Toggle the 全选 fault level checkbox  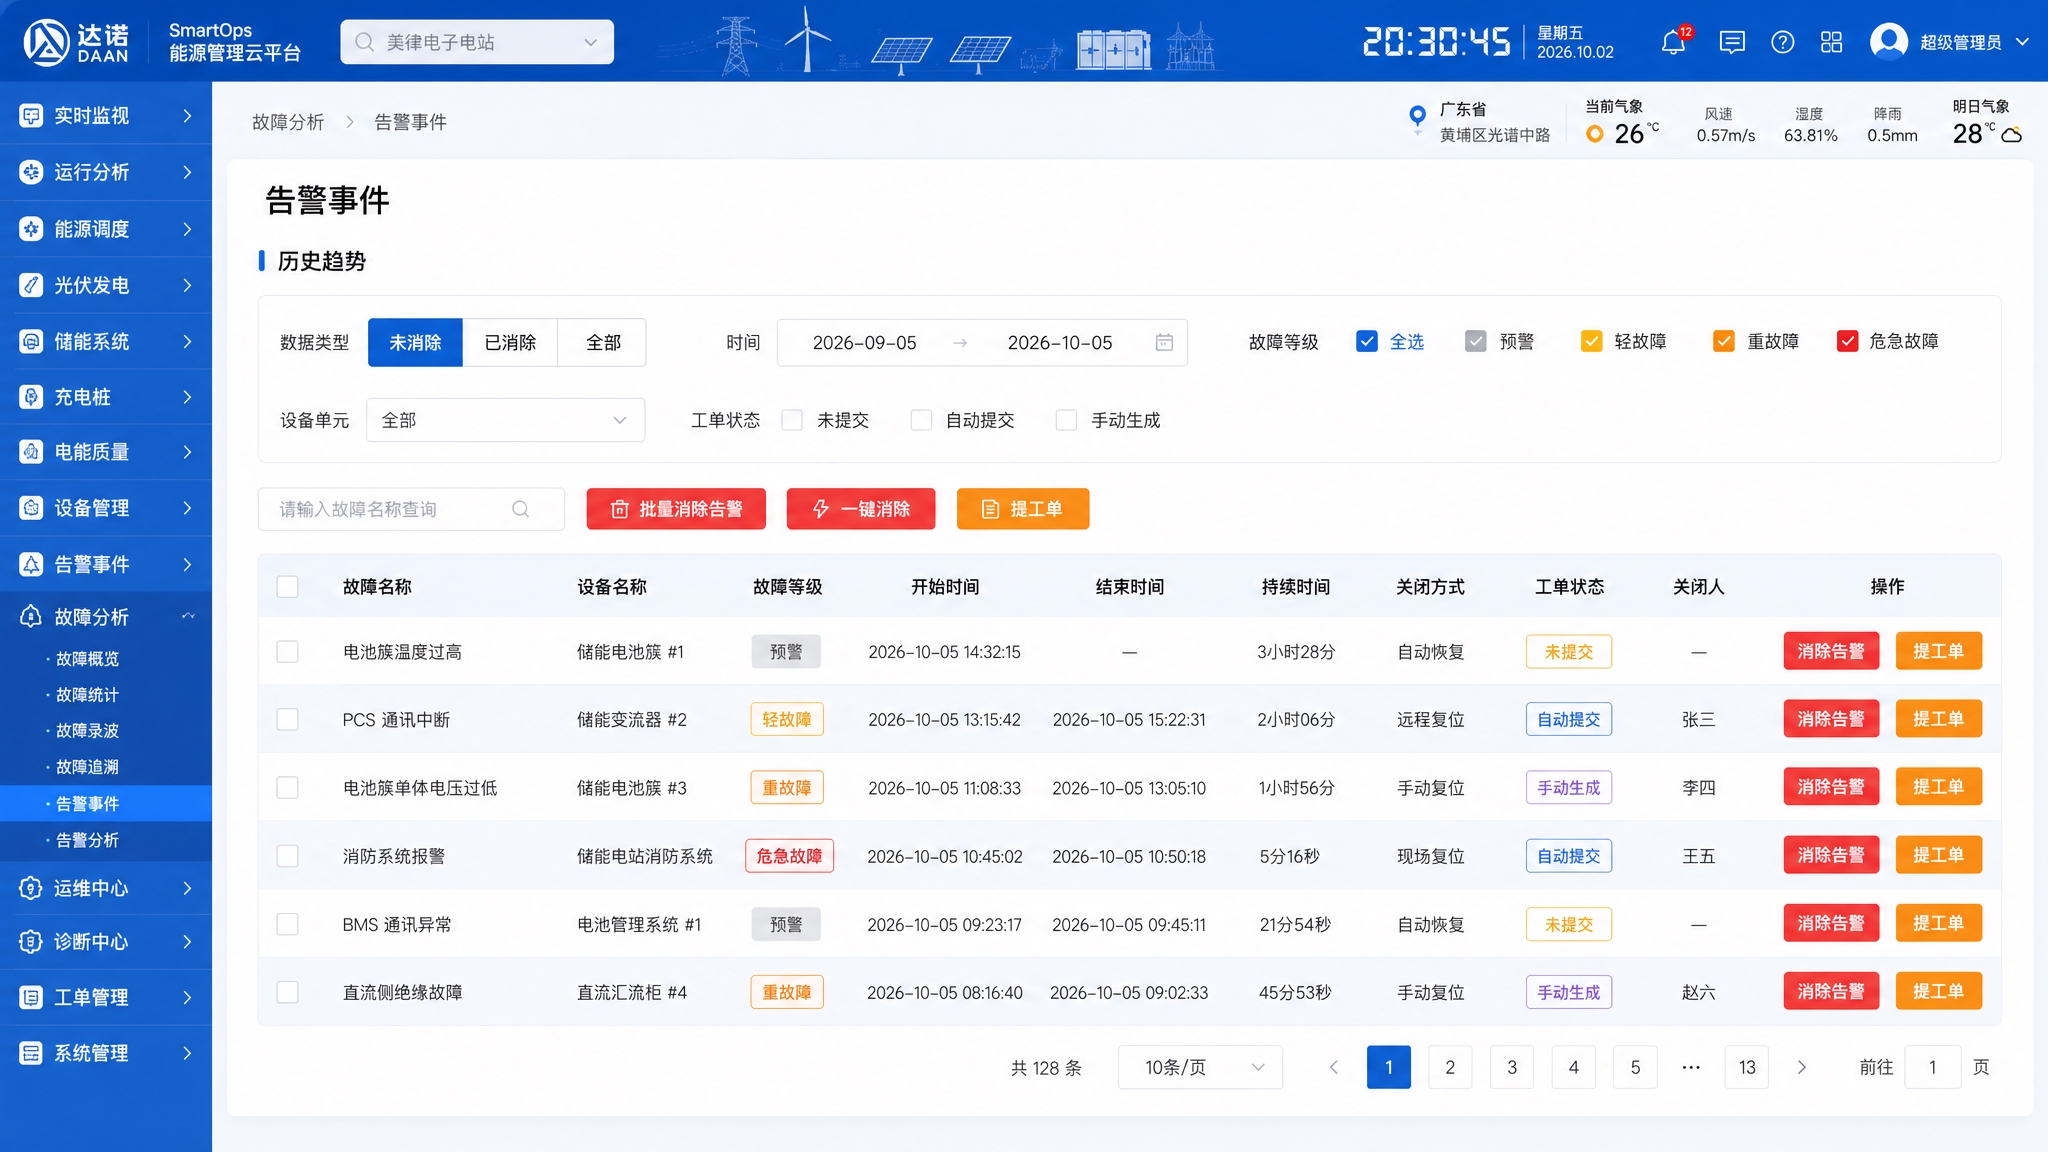[x=1366, y=342]
